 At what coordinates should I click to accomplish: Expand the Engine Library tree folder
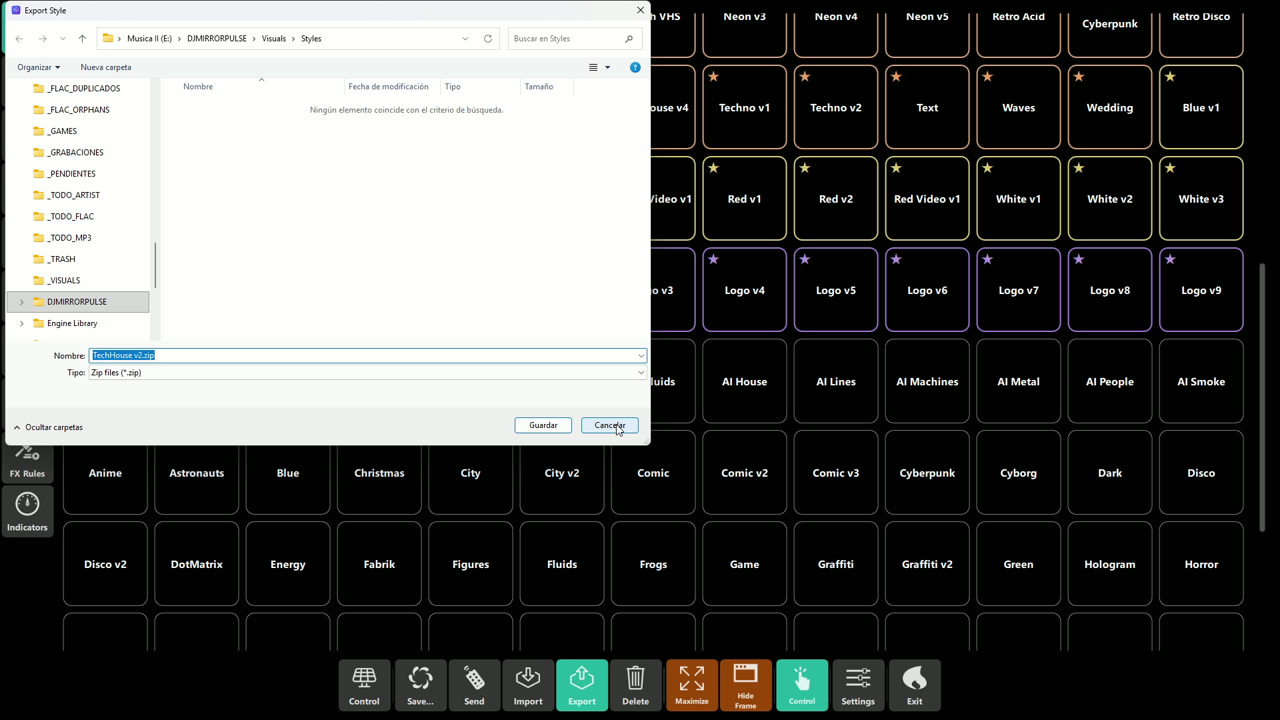coord(22,323)
